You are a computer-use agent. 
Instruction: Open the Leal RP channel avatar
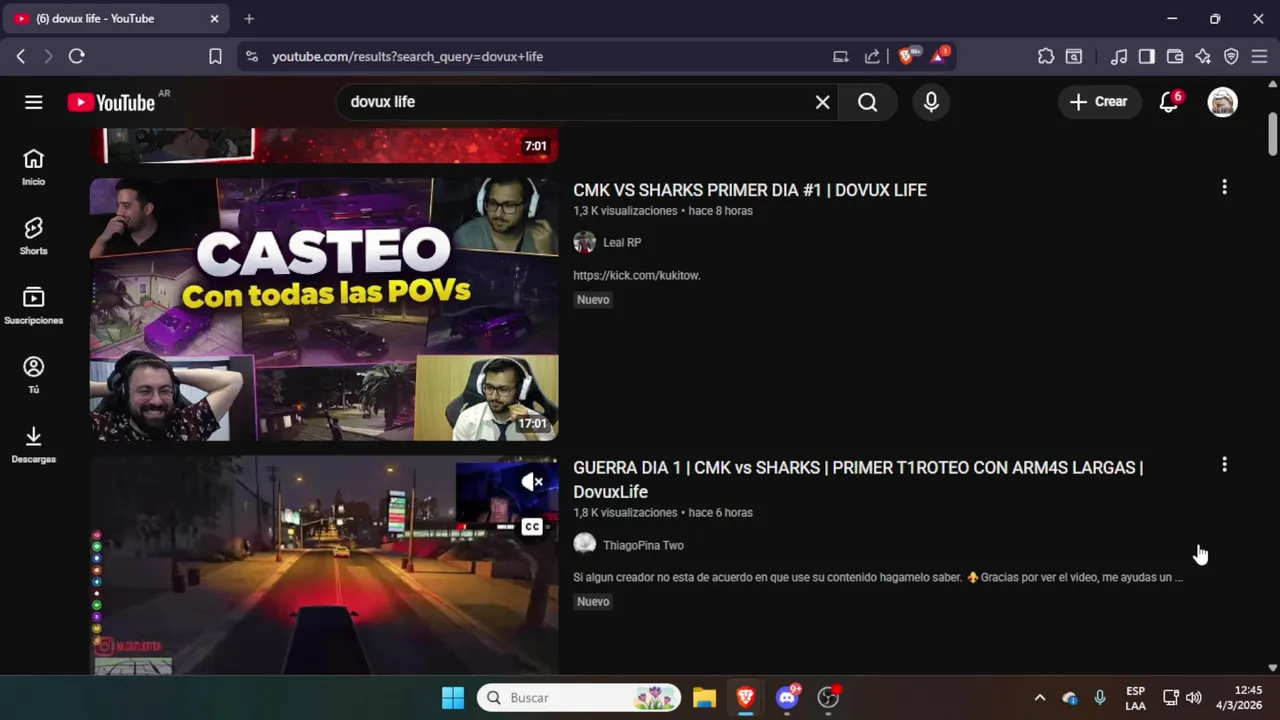pos(585,243)
